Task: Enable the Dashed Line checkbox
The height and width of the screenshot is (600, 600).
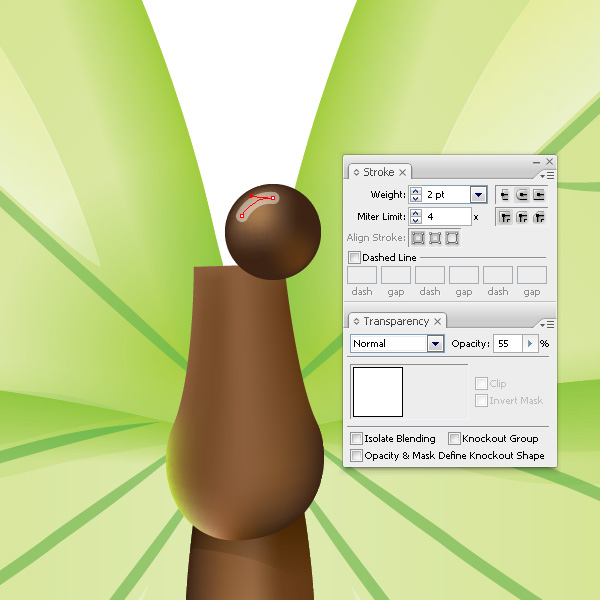Action: coord(354,257)
